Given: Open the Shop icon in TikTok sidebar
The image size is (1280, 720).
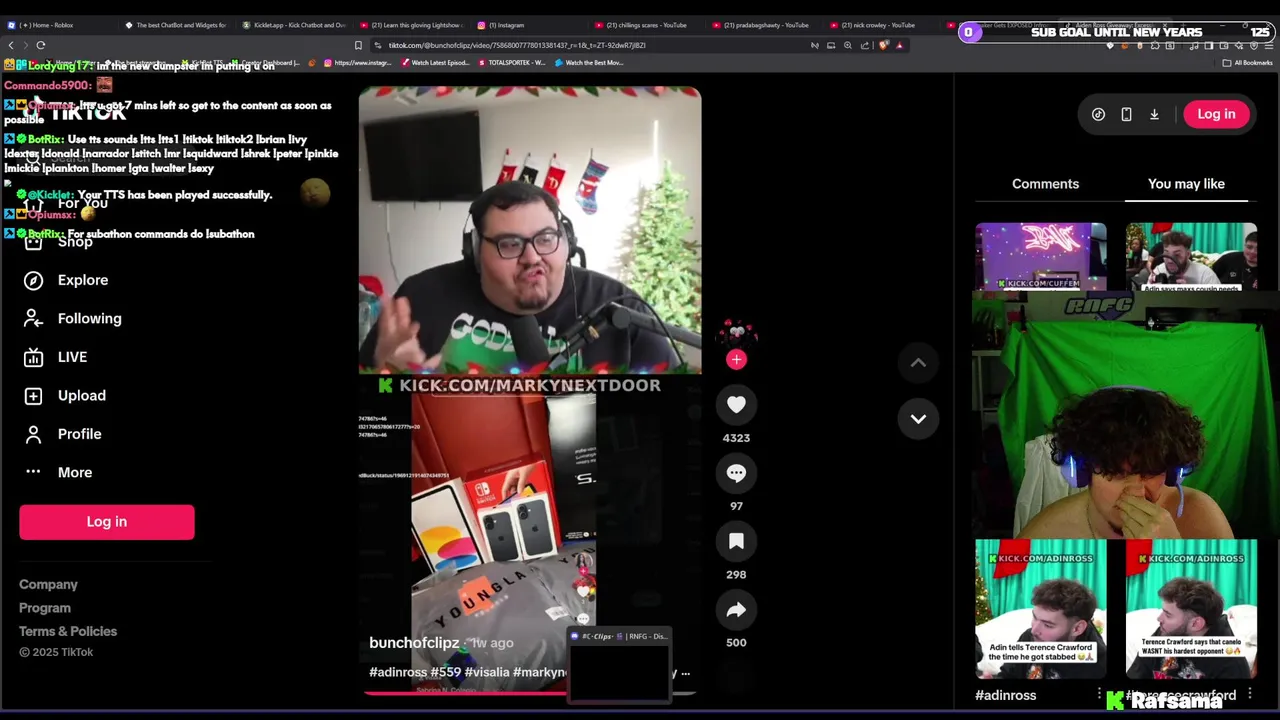Looking at the screenshot, I should click(x=33, y=242).
